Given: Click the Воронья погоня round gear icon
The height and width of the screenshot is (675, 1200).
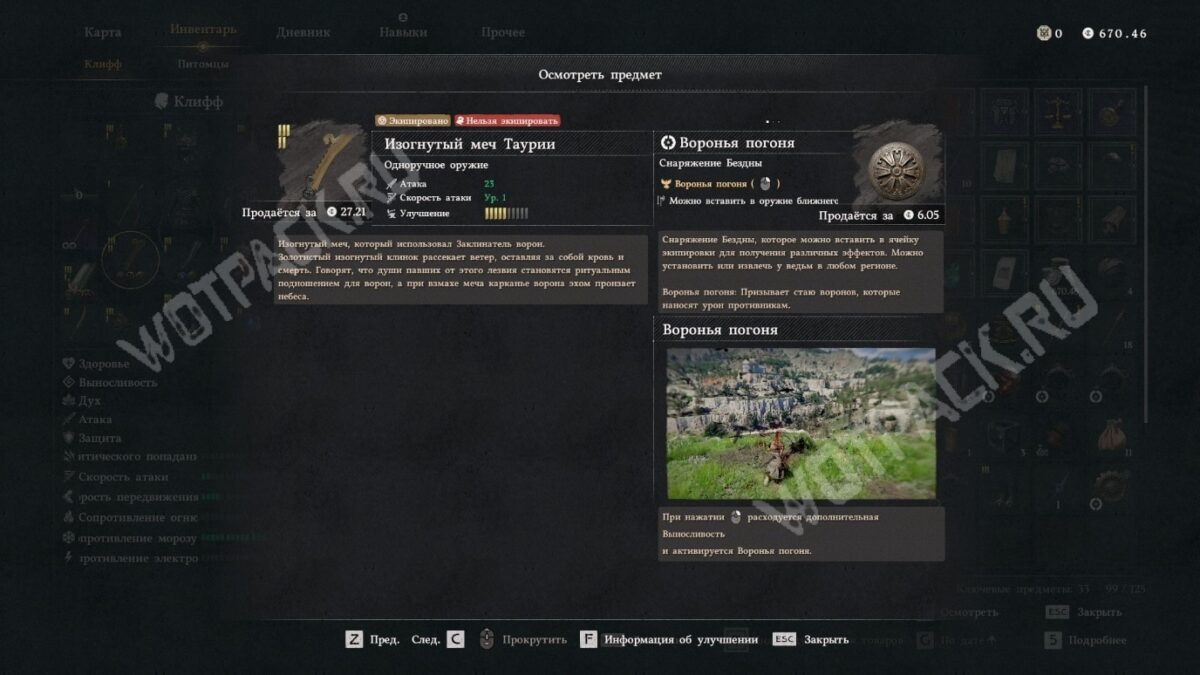Looking at the screenshot, I should (x=896, y=173).
